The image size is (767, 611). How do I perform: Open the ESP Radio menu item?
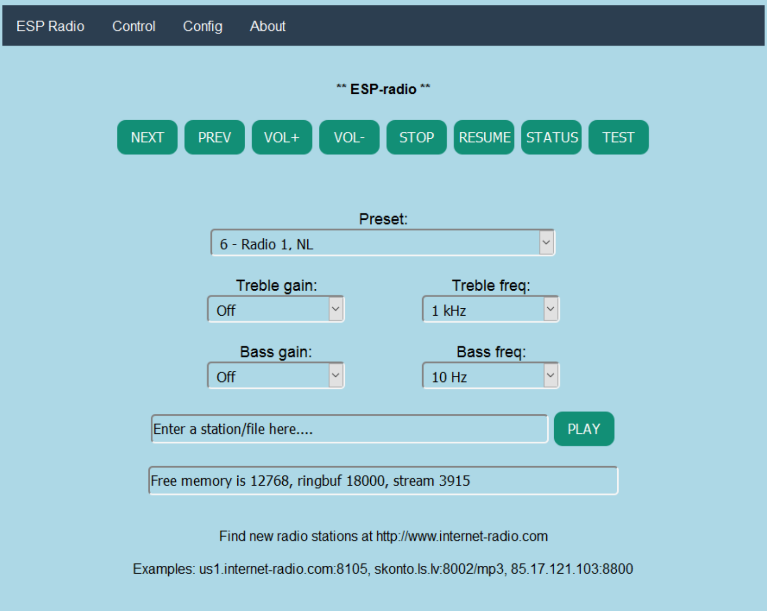coord(50,26)
